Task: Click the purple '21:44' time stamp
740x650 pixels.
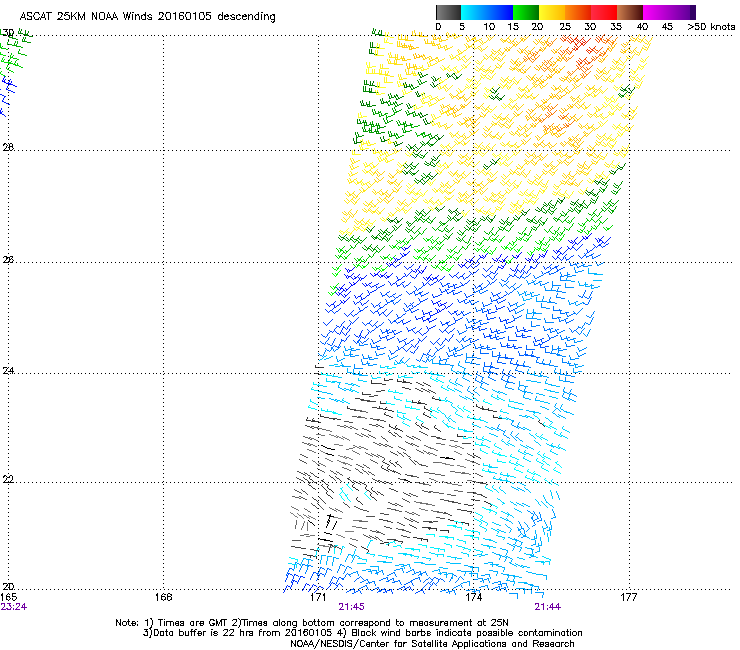Action: pyautogui.click(x=547, y=607)
